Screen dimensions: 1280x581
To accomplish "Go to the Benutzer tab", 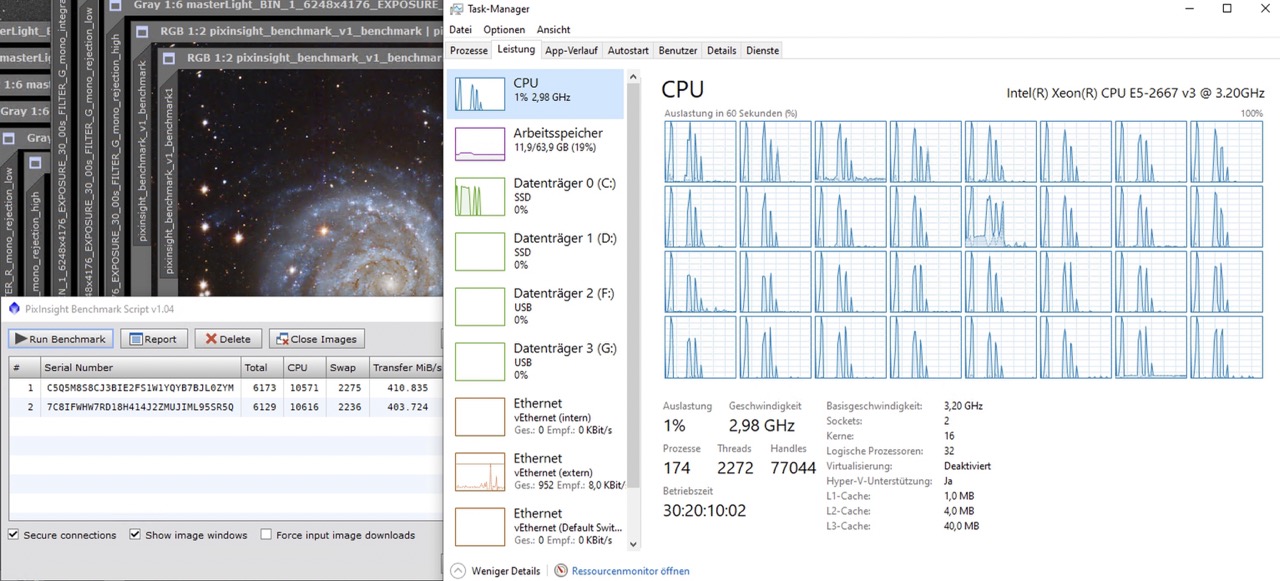I will tap(678, 50).
